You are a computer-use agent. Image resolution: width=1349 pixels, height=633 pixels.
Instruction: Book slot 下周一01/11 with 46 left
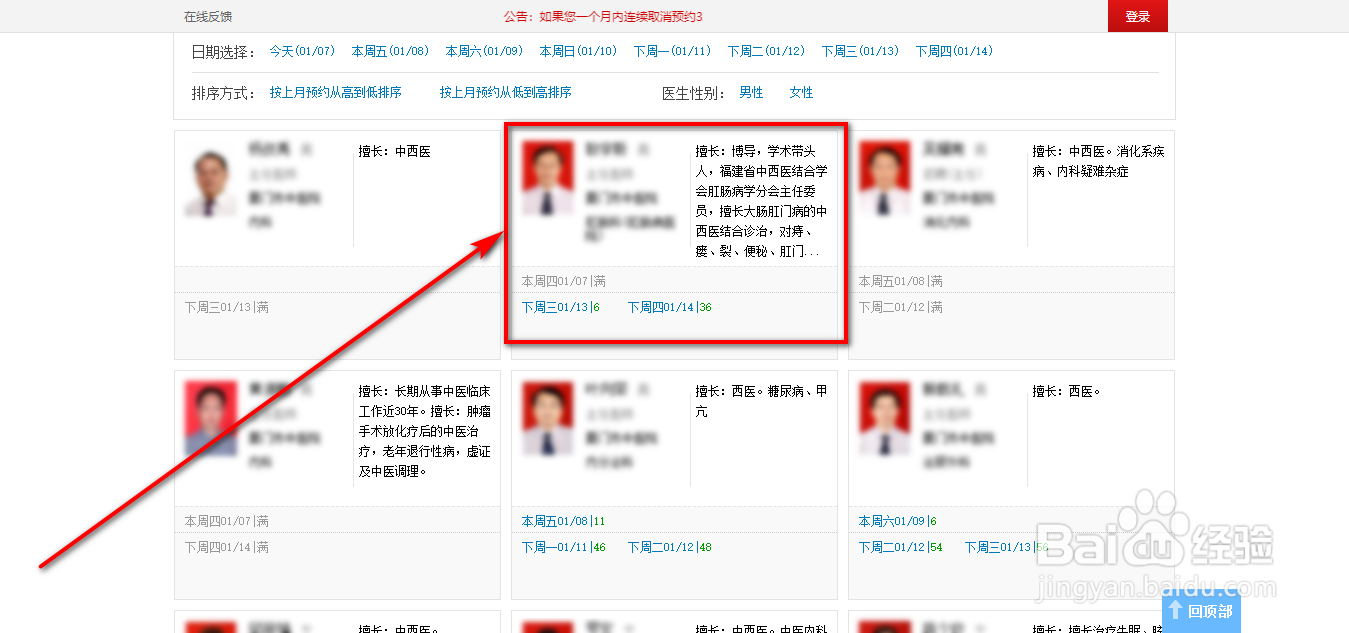(x=564, y=547)
